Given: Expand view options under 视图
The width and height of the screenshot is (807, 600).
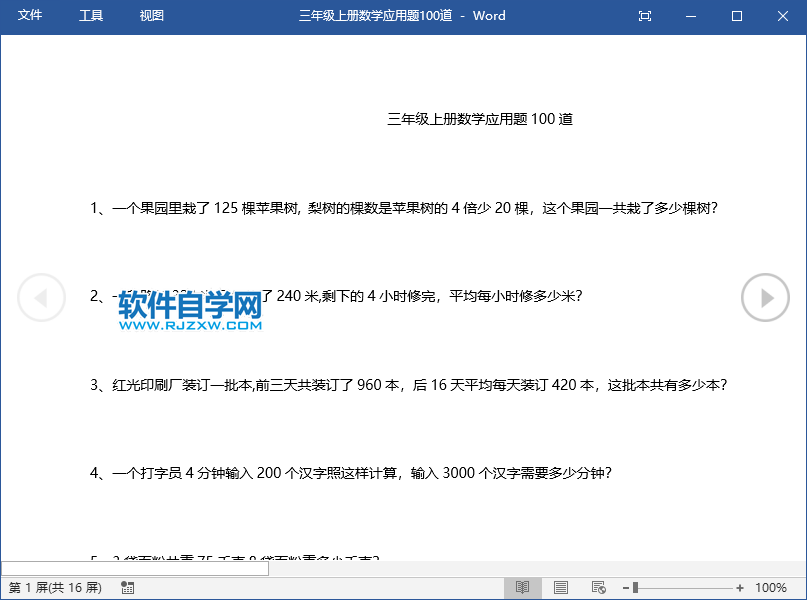Looking at the screenshot, I should pyautogui.click(x=151, y=16).
